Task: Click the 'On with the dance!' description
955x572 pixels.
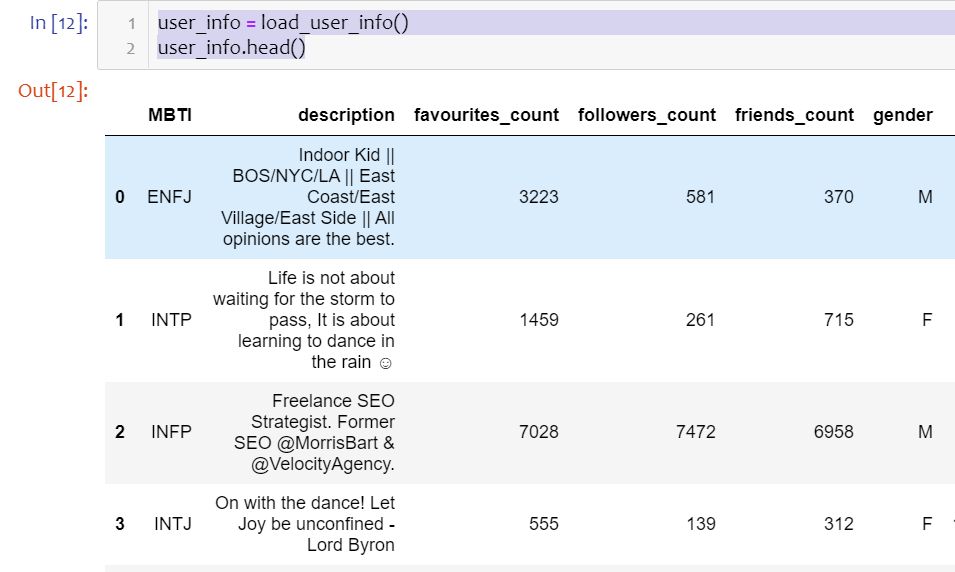Action: pyautogui.click(x=305, y=524)
